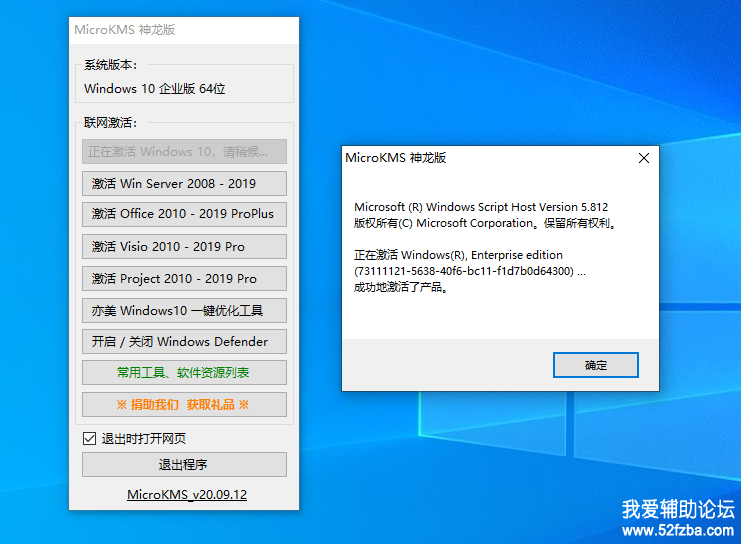This screenshot has width=741, height=544.
Task: Click the greyed 正在激活 Windows 10 button
Action: click(184, 152)
